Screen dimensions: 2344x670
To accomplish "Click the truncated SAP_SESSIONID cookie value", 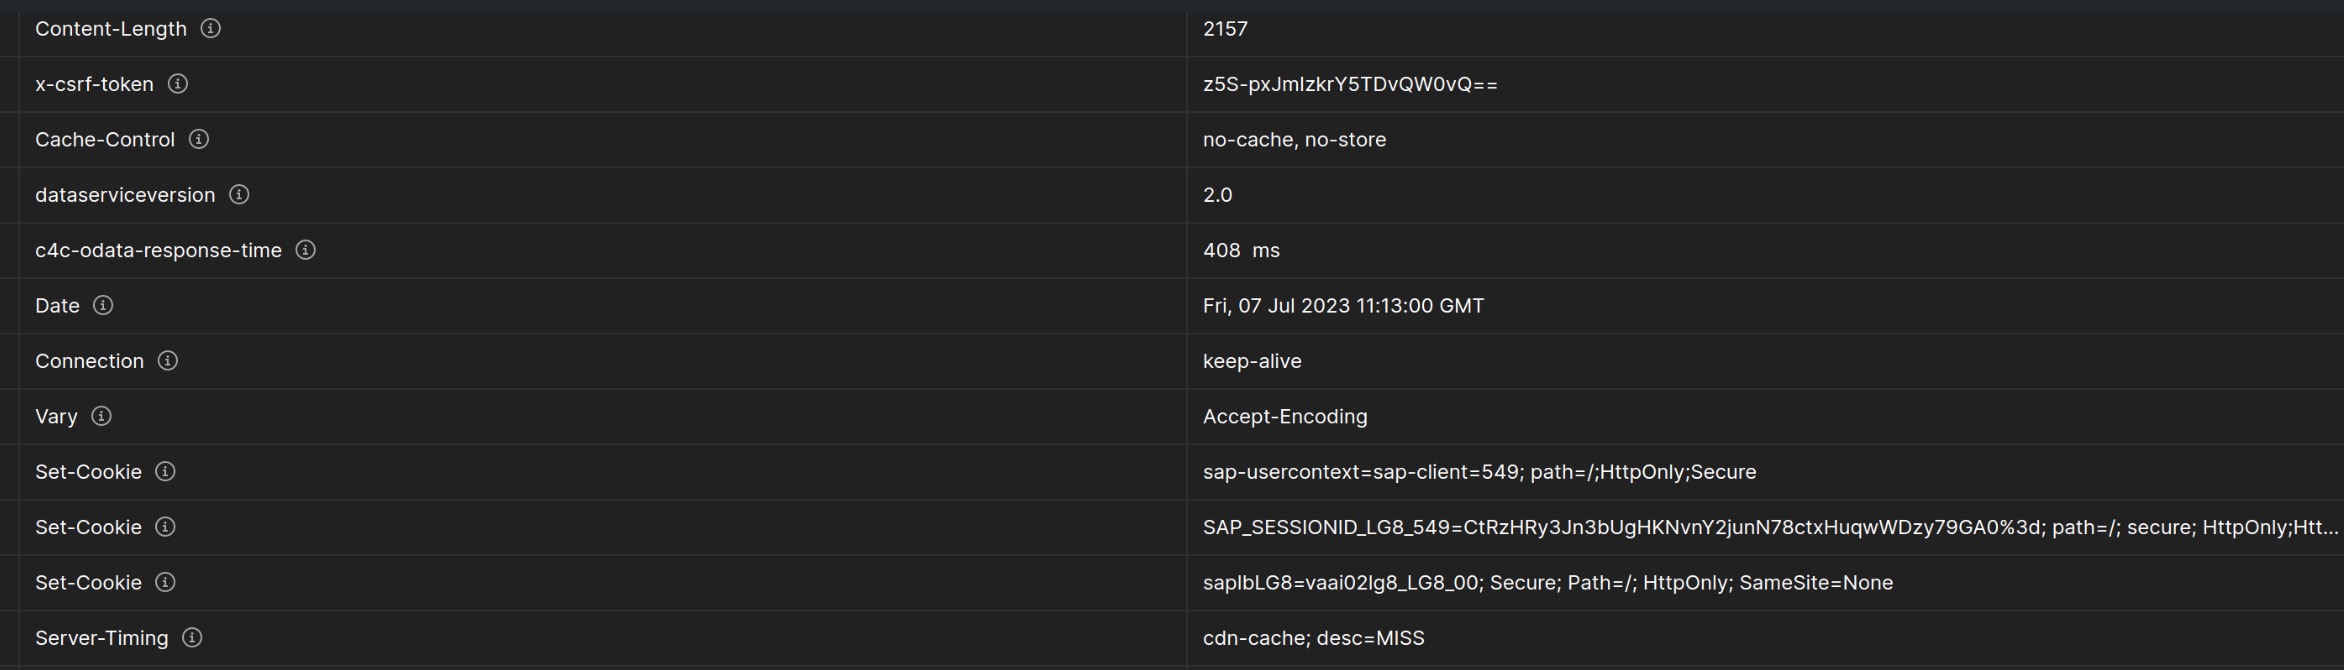I will 1769,527.
